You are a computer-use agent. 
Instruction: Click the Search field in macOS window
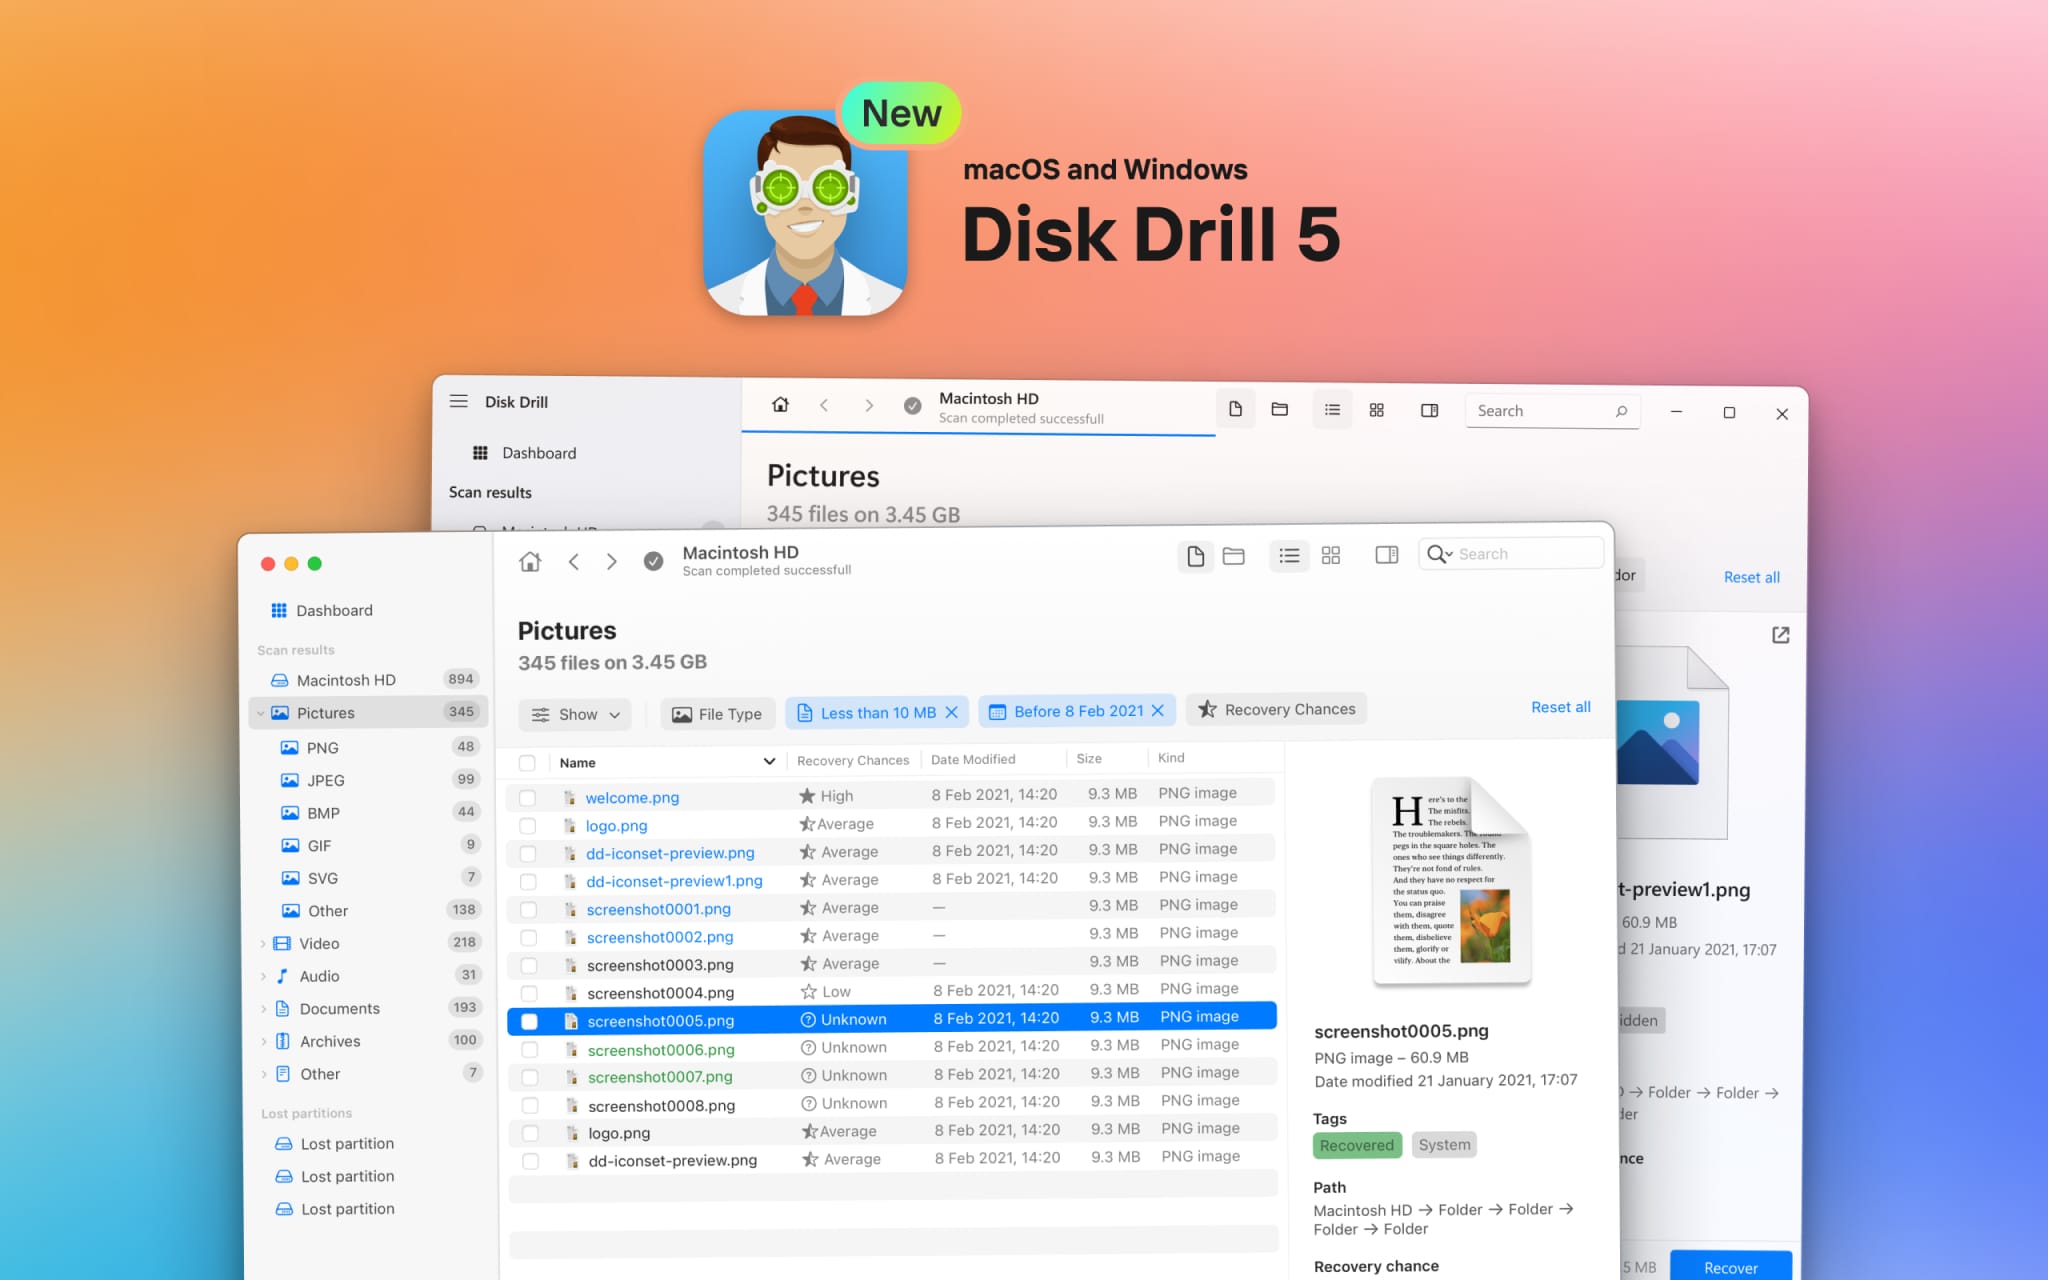pos(1511,554)
